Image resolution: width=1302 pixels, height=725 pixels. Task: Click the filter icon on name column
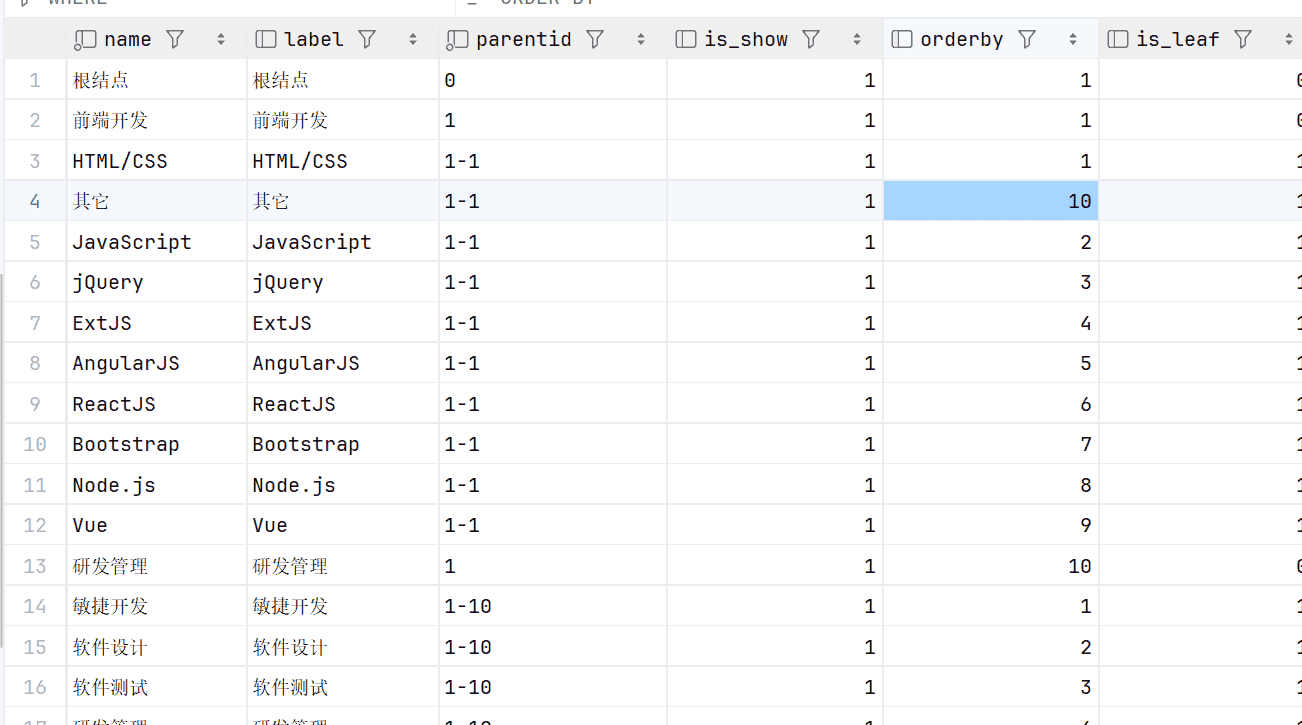point(175,39)
